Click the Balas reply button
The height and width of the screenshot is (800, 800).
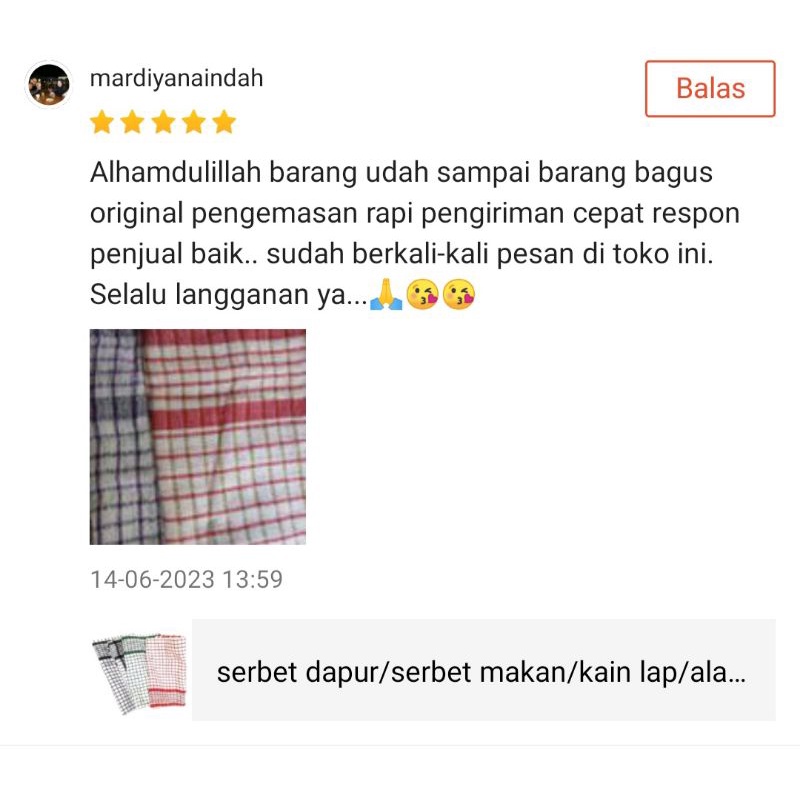[710, 88]
